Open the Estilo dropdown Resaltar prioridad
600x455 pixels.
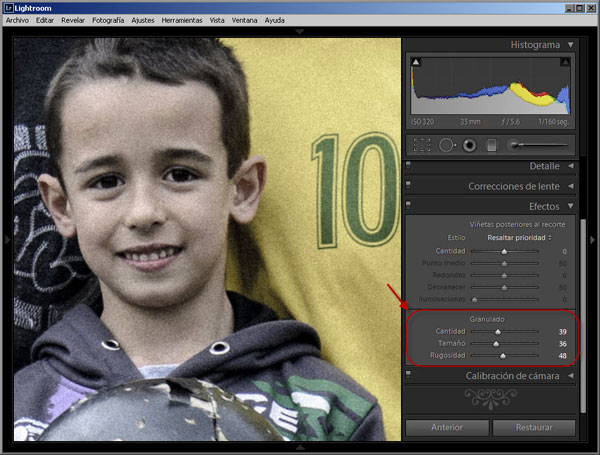pos(519,238)
